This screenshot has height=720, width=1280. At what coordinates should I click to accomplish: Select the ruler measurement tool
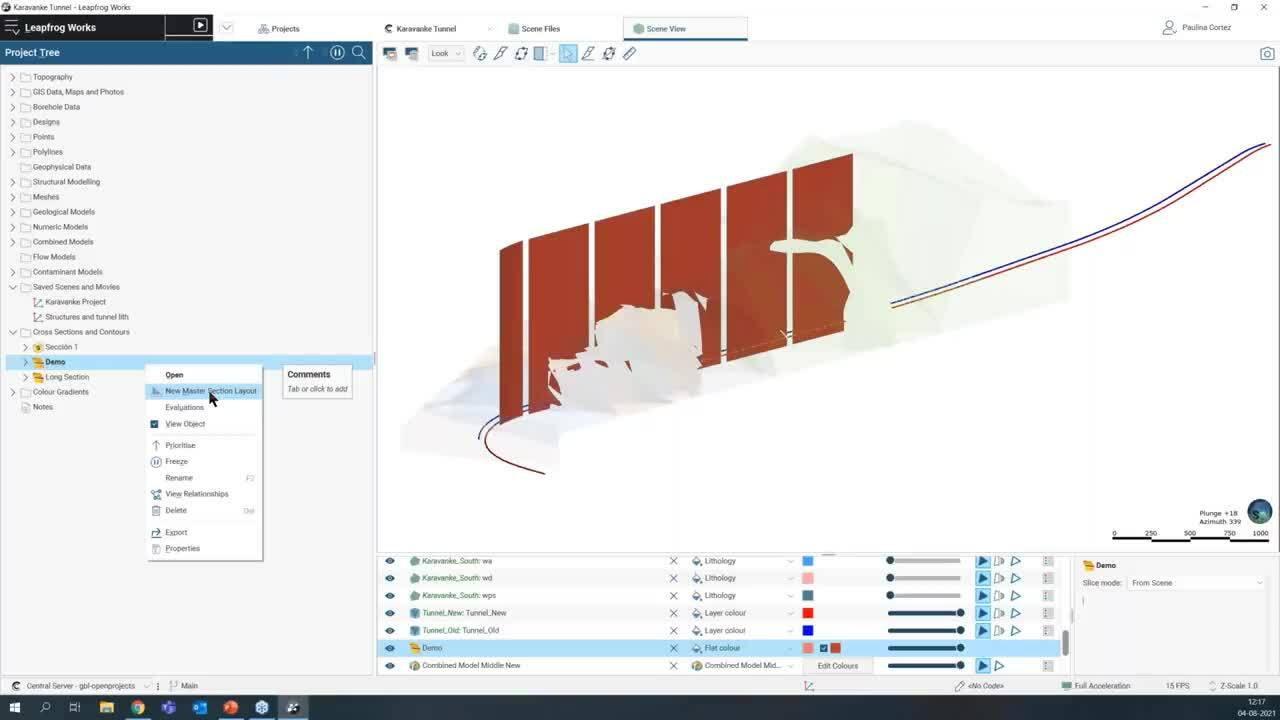[630, 53]
